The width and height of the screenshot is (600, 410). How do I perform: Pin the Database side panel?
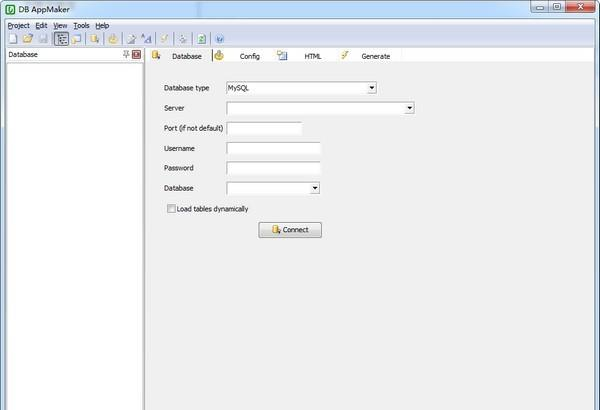(126, 54)
